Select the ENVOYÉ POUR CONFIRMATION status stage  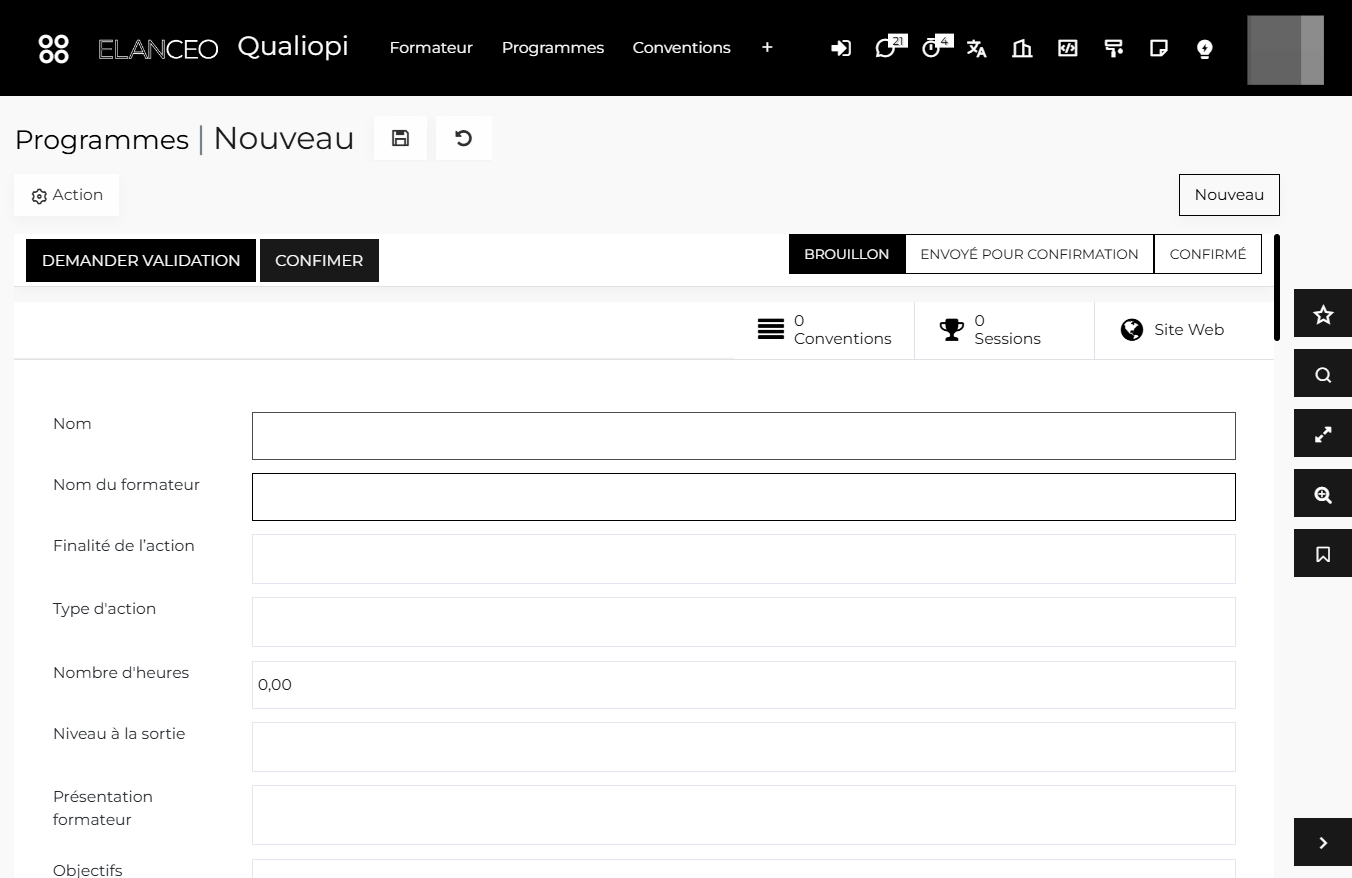1029,254
